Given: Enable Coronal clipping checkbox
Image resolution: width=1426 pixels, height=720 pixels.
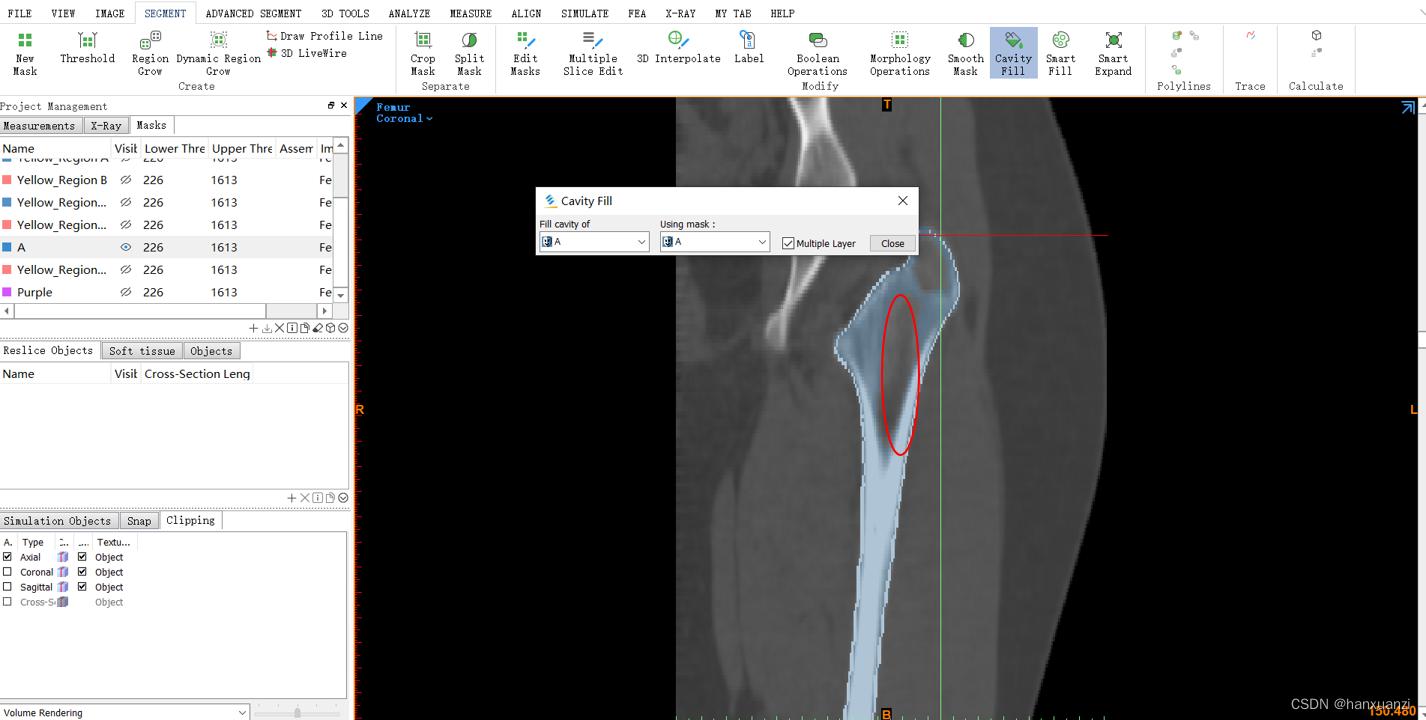Looking at the screenshot, I should click(8, 572).
